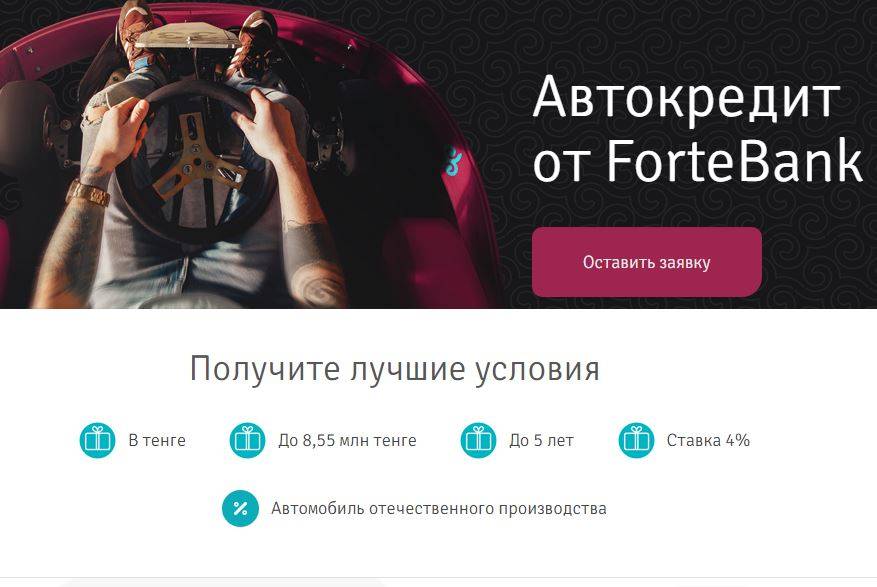Click the "Автокредит" title word
This screenshot has width=877, height=587.
687,98
